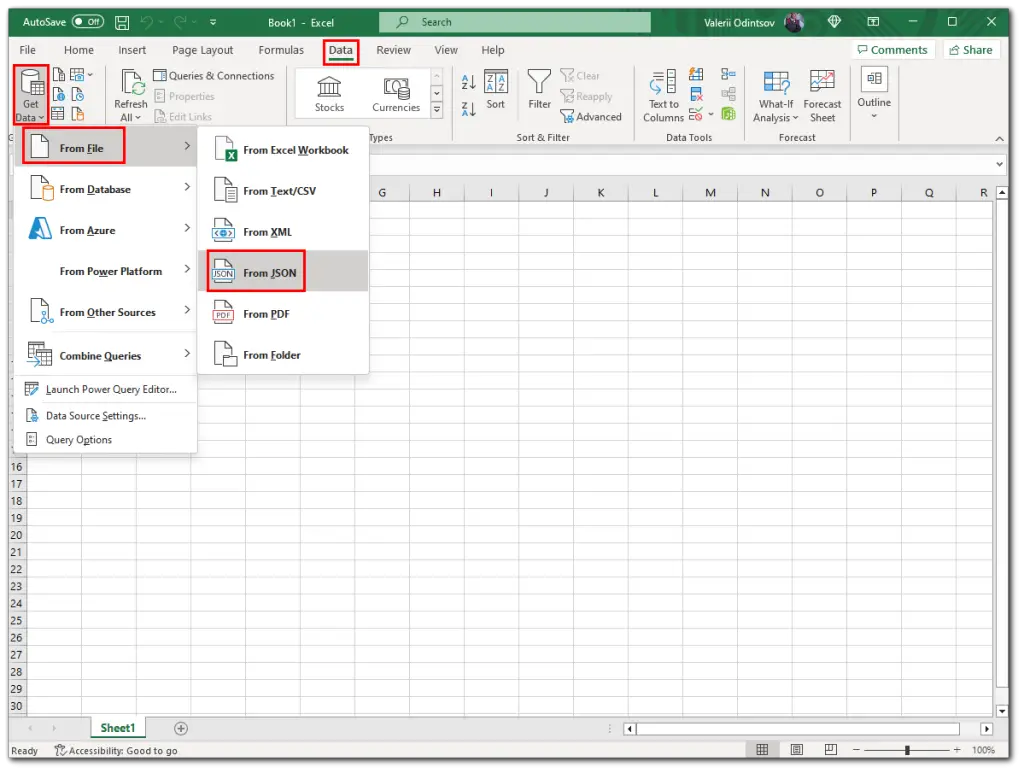This screenshot has height=773, width=1024.
Task: Click the Remove Duplicates icon
Action: pyautogui.click(x=696, y=93)
